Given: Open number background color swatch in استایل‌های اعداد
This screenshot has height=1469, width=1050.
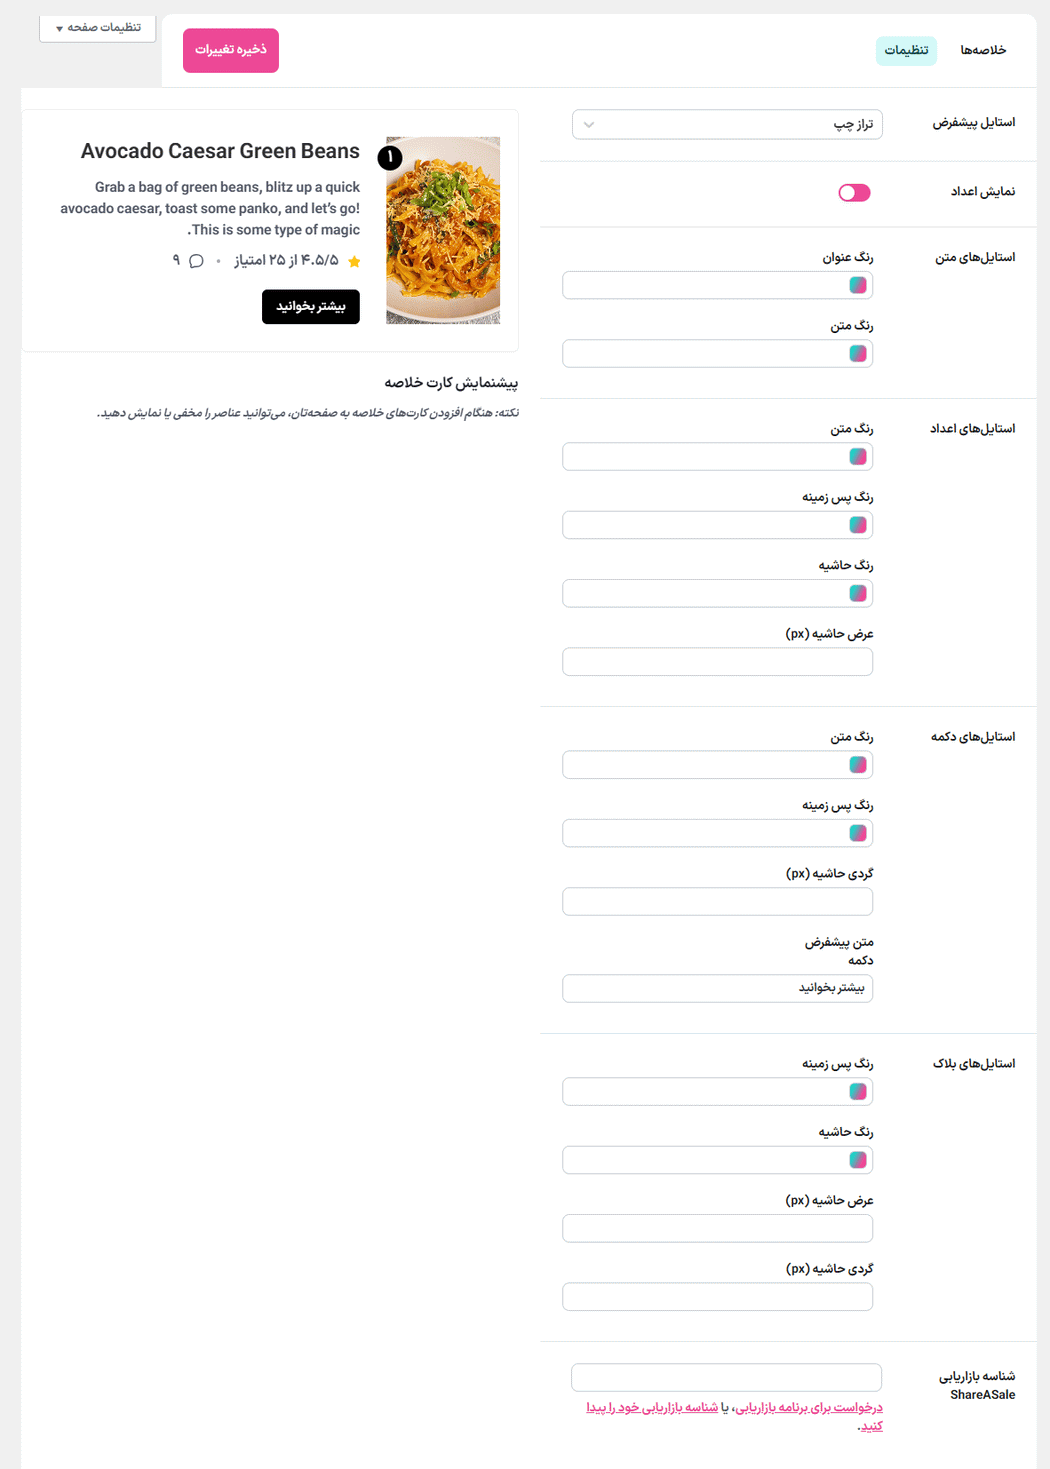Looking at the screenshot, I should [858, 525].
